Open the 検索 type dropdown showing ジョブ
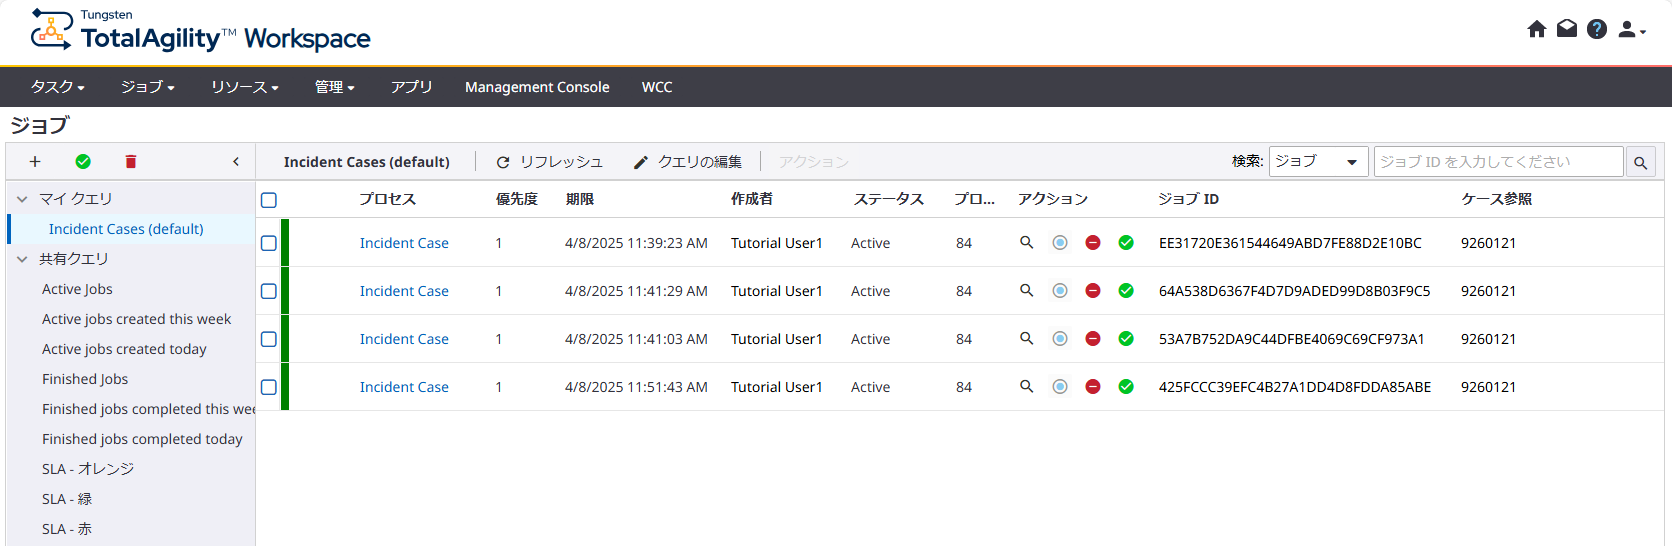The image size is (1672, 546). click(1318, 161)
